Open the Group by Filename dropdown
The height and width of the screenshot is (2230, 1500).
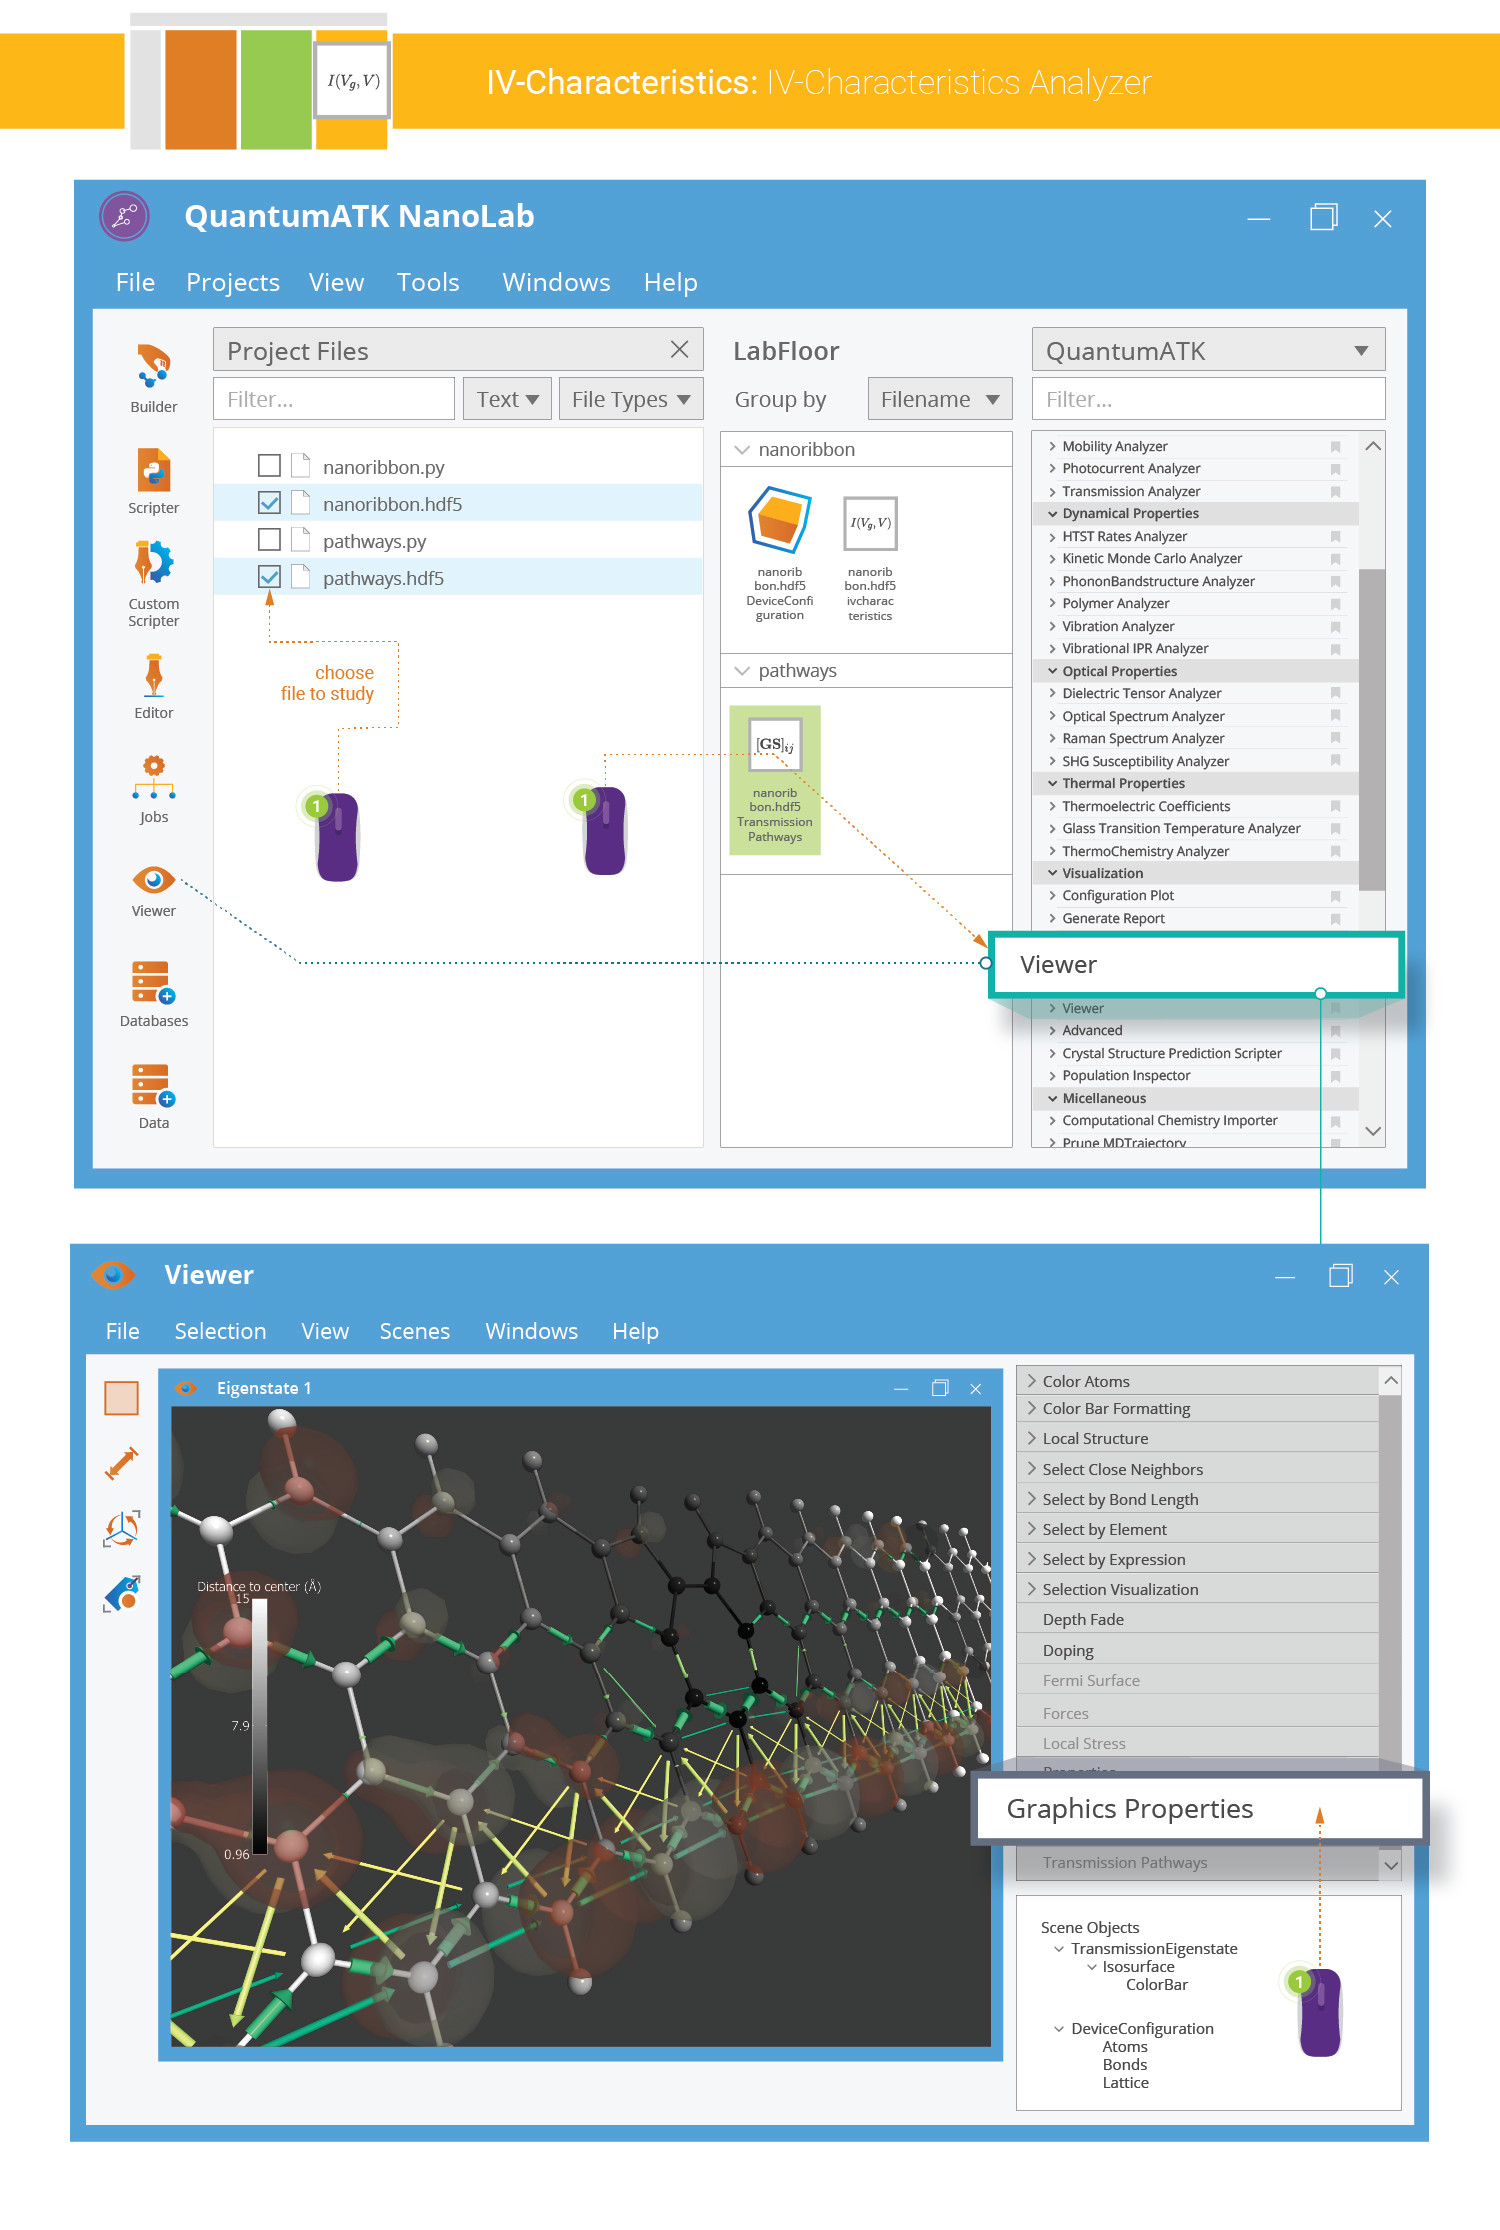pos(939,399)
